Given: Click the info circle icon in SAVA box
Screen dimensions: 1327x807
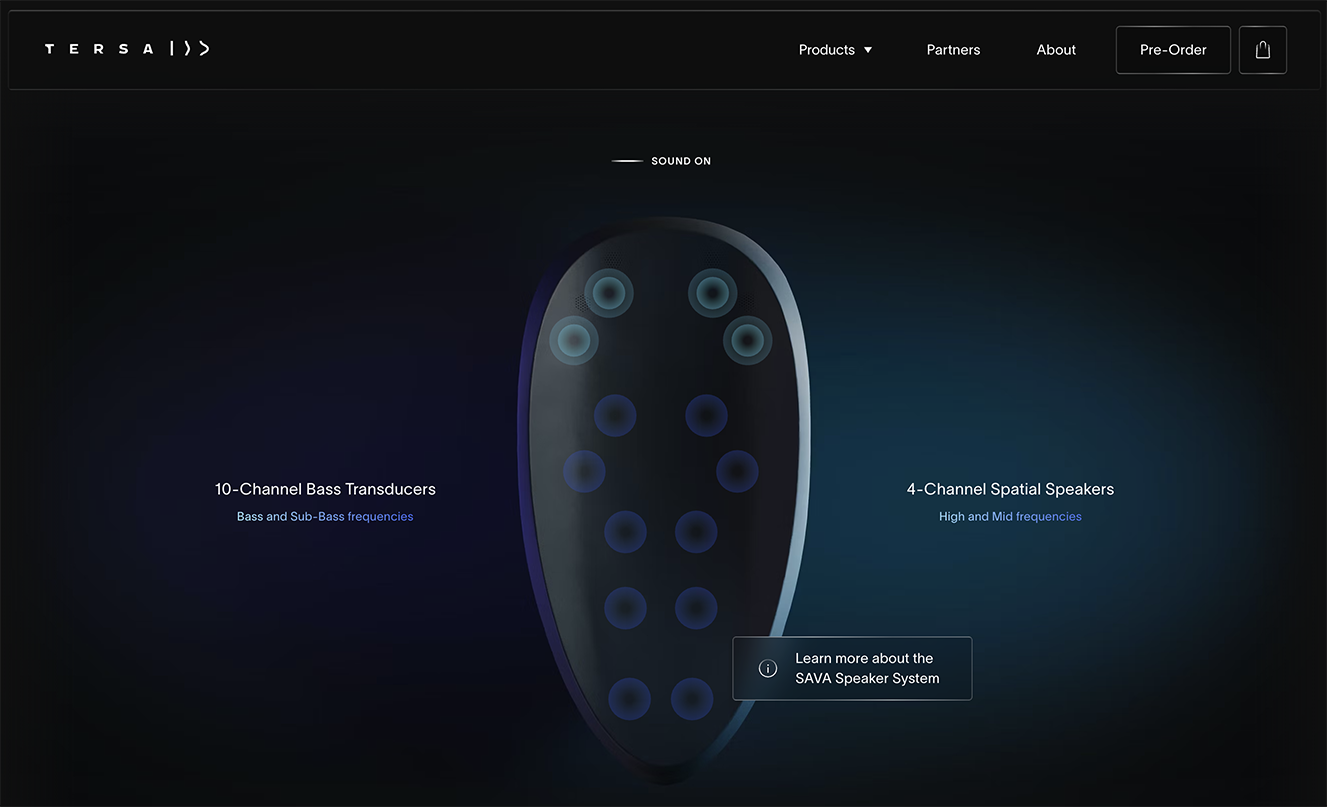Looking at the screenshot, I should 768,669.
